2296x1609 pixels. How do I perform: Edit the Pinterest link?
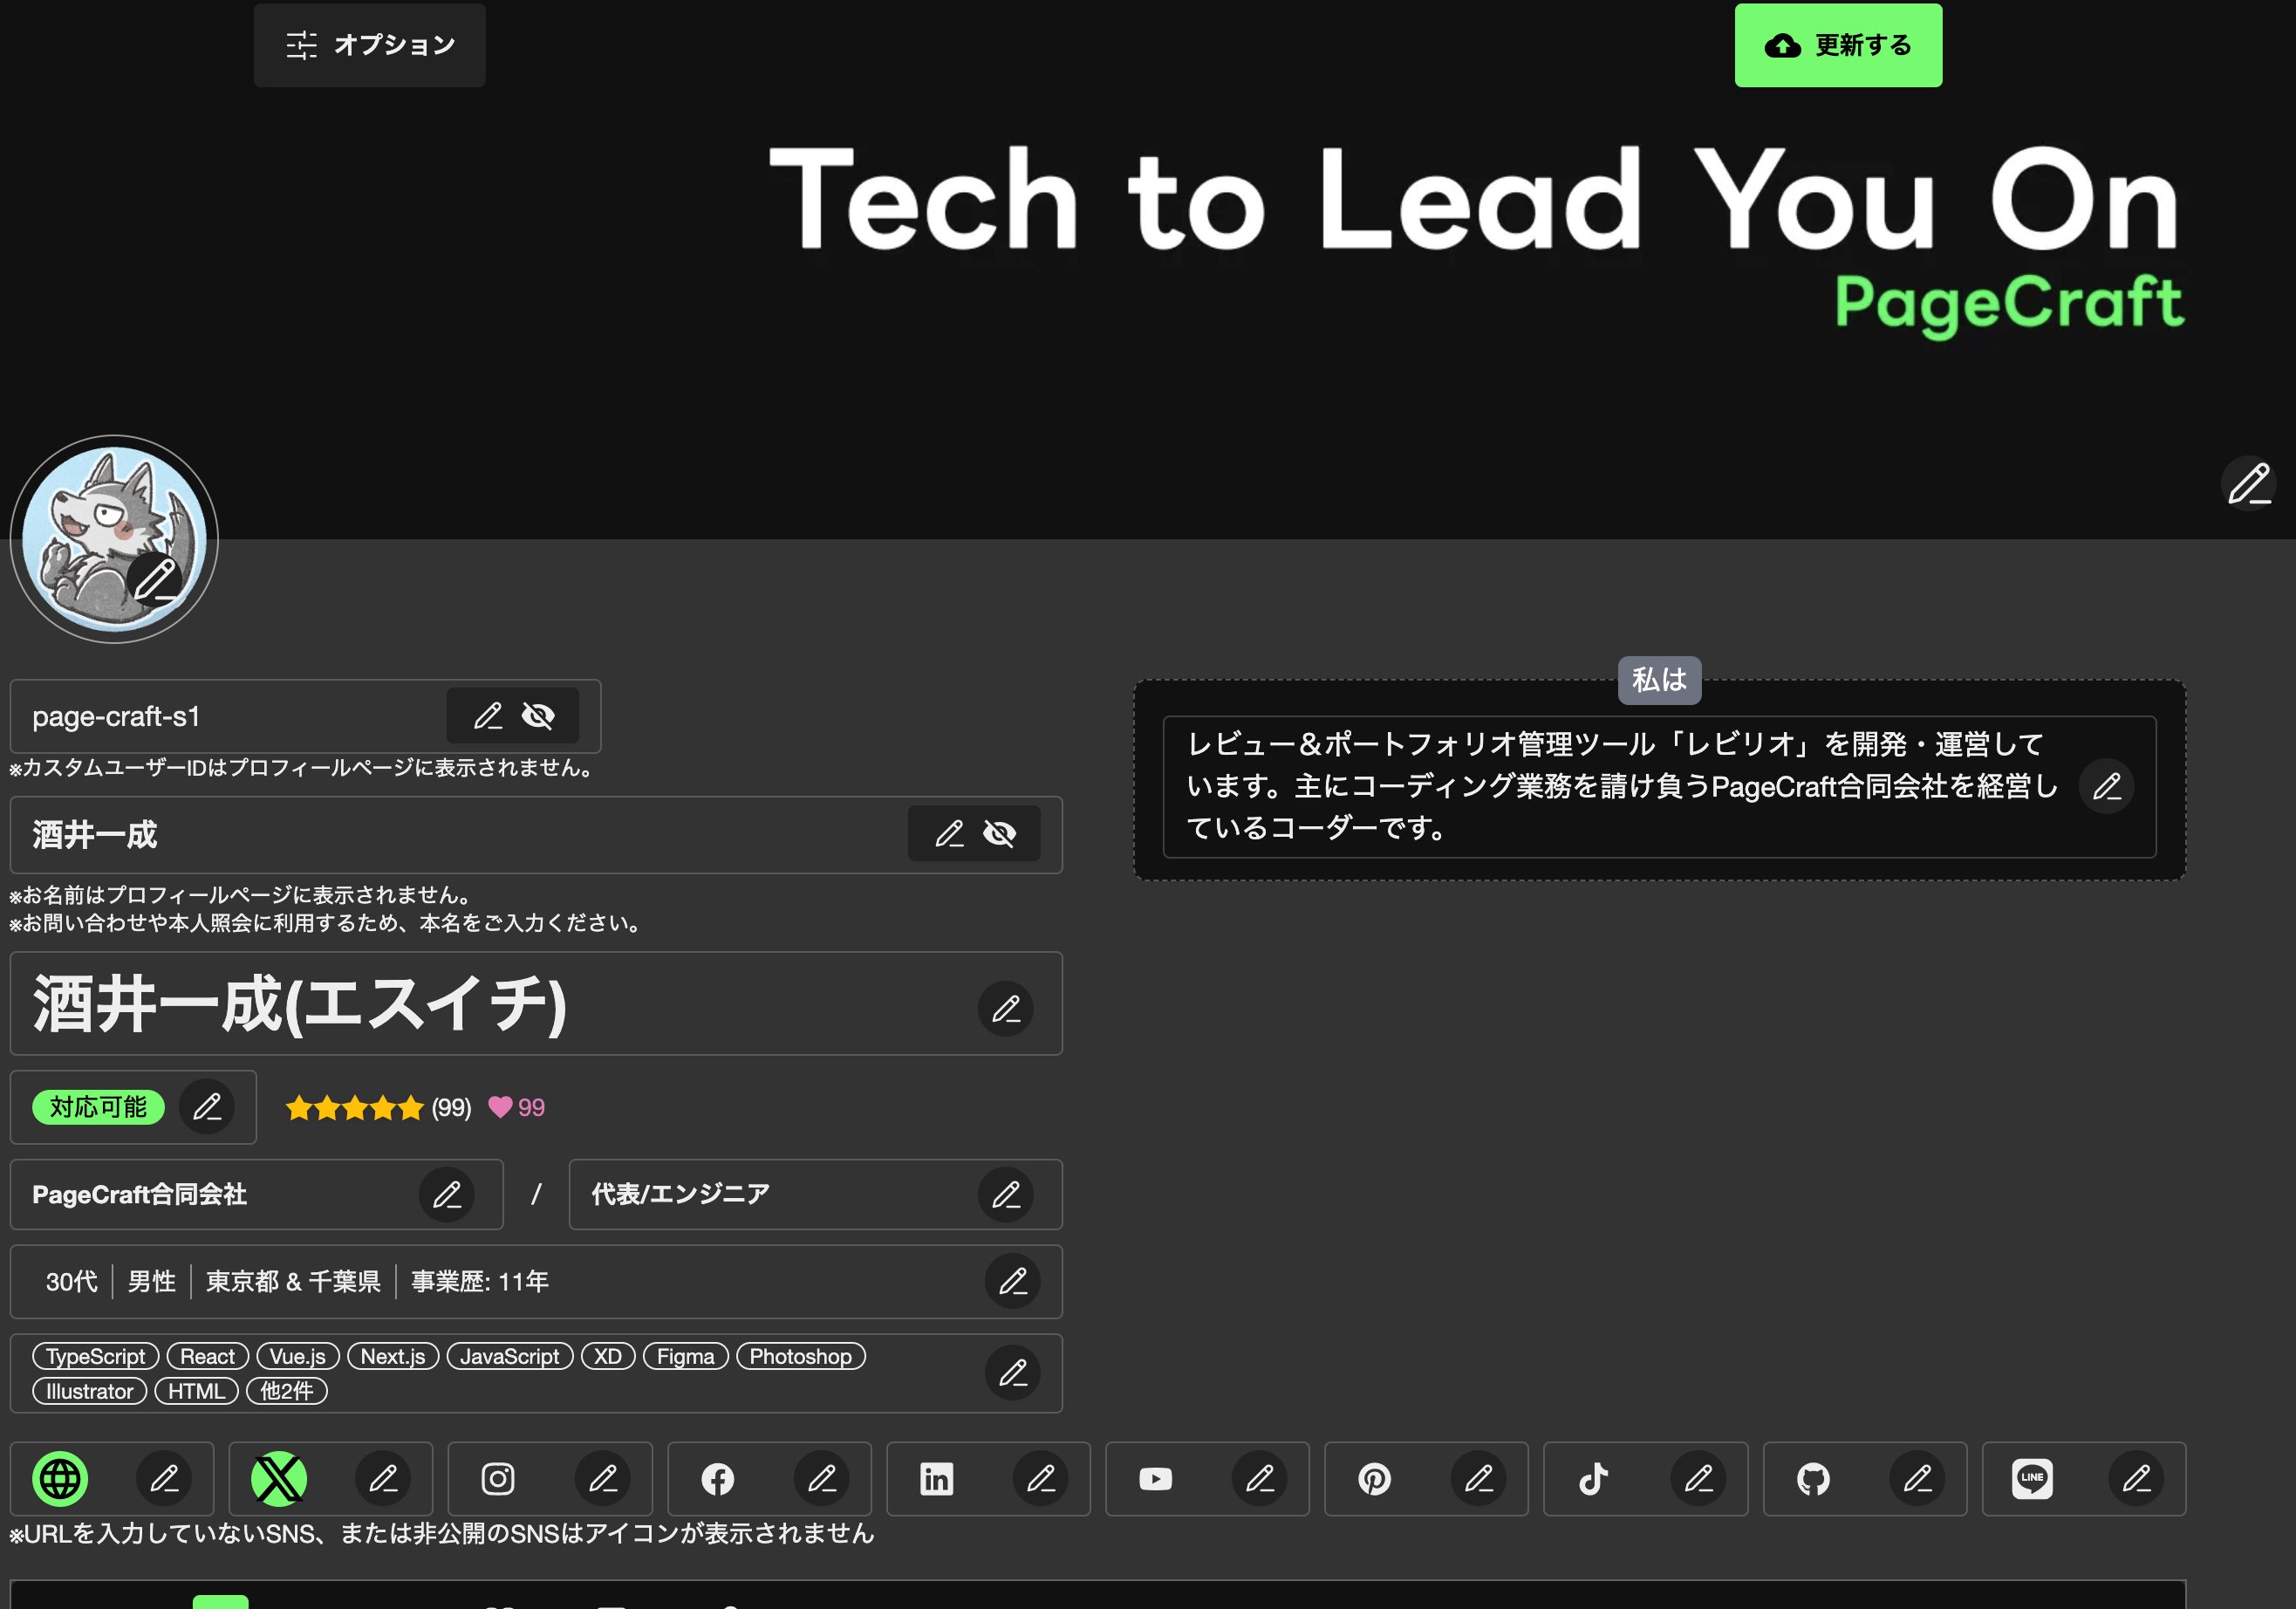click(x=1478, y=1478)
